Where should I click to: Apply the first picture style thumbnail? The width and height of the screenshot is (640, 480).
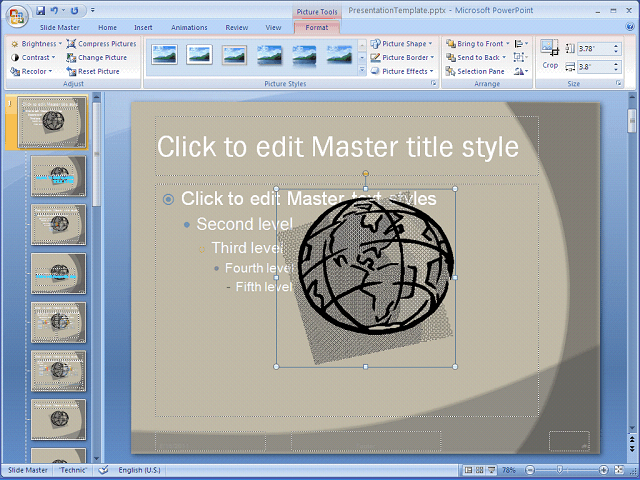click(x=164, y=55)
